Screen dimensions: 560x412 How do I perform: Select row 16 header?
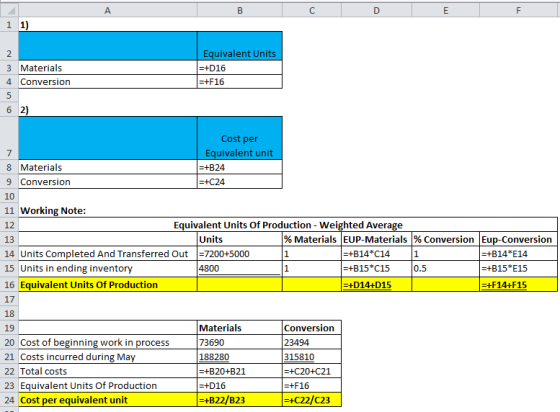(x=9, y=285)
